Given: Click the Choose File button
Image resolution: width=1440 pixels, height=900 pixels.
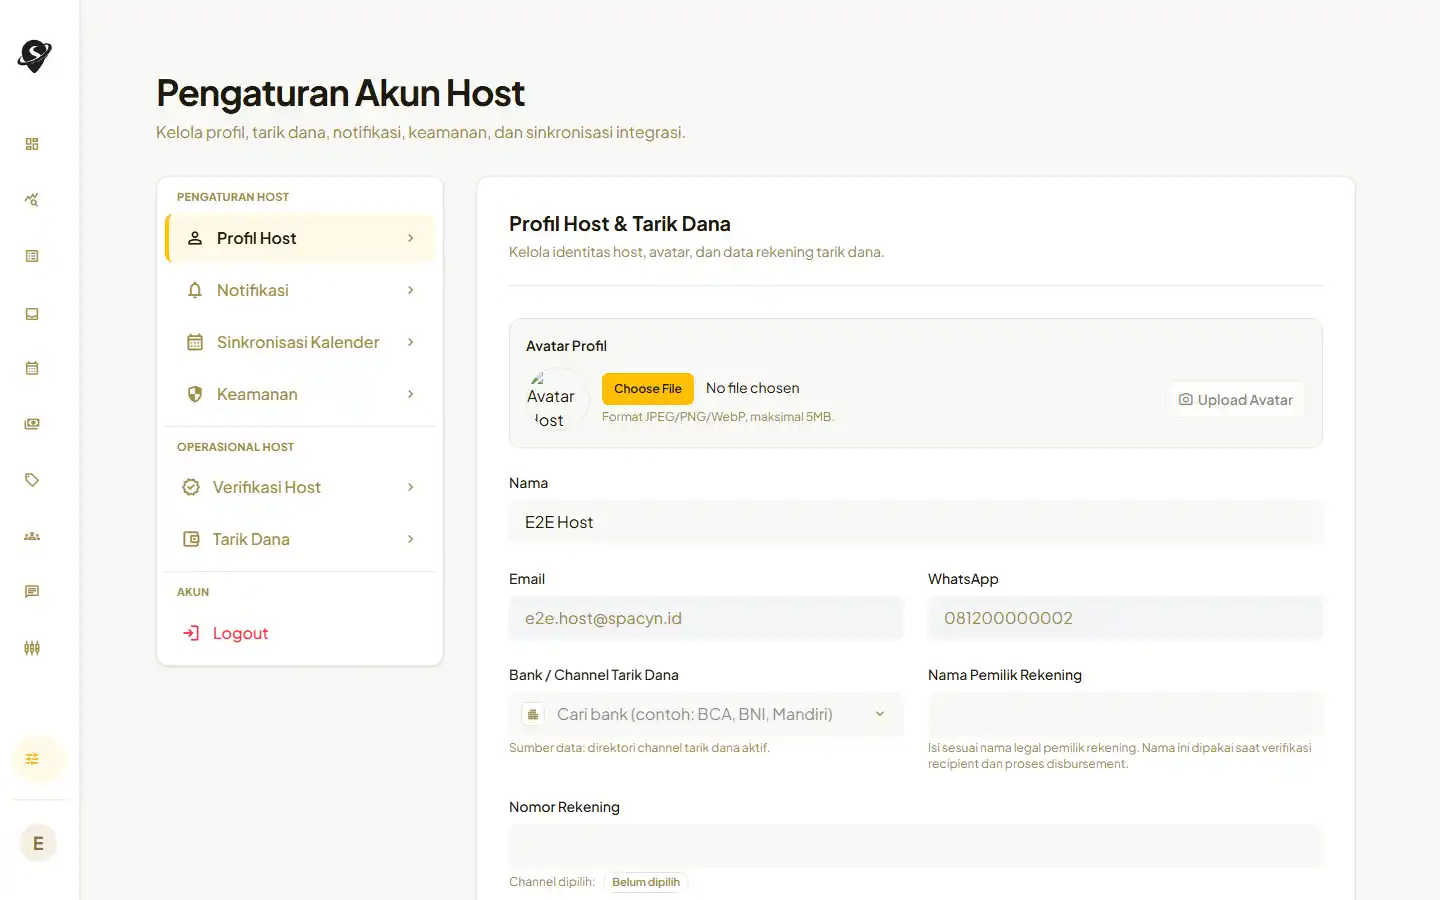Looking at the screenshot, I should tap(648, 388).
